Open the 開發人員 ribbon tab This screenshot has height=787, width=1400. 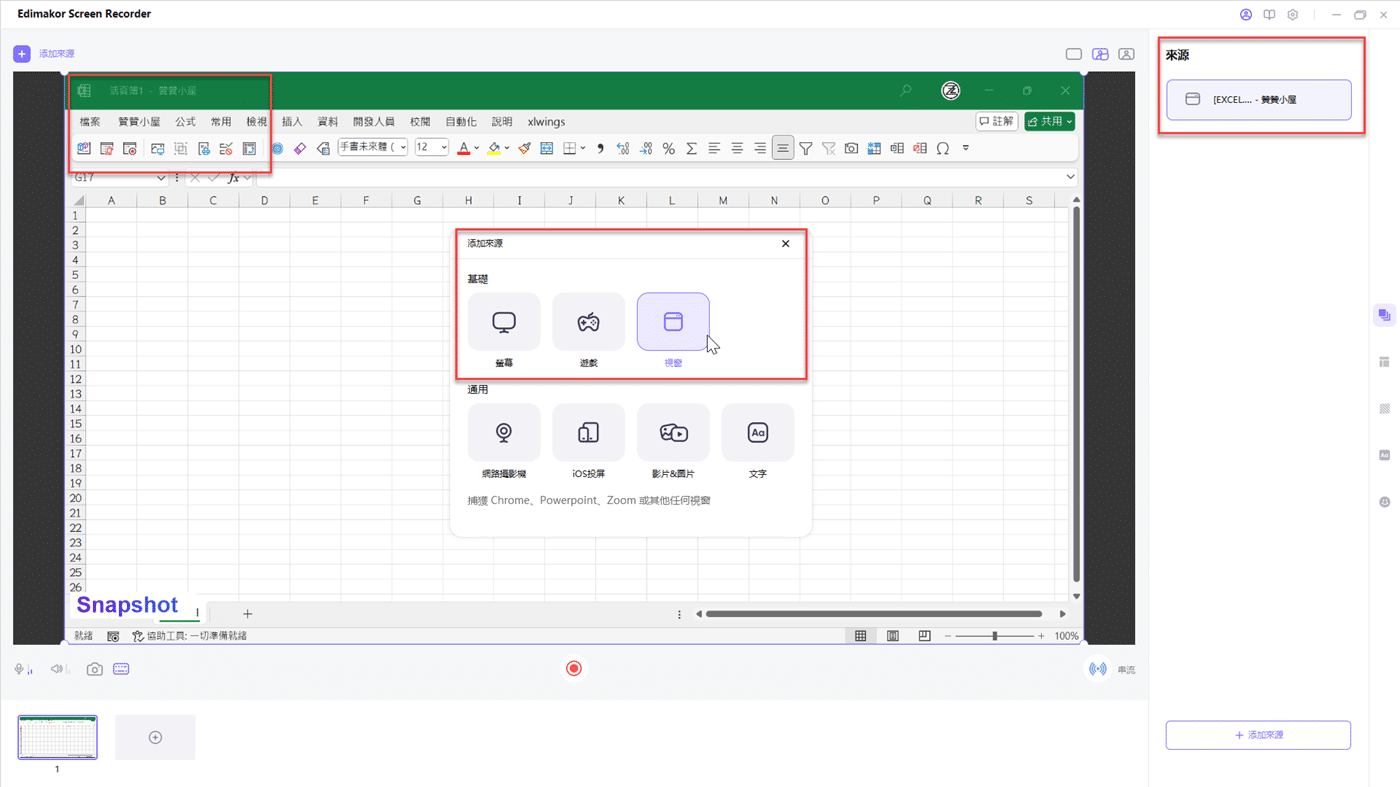click(374, 122)
